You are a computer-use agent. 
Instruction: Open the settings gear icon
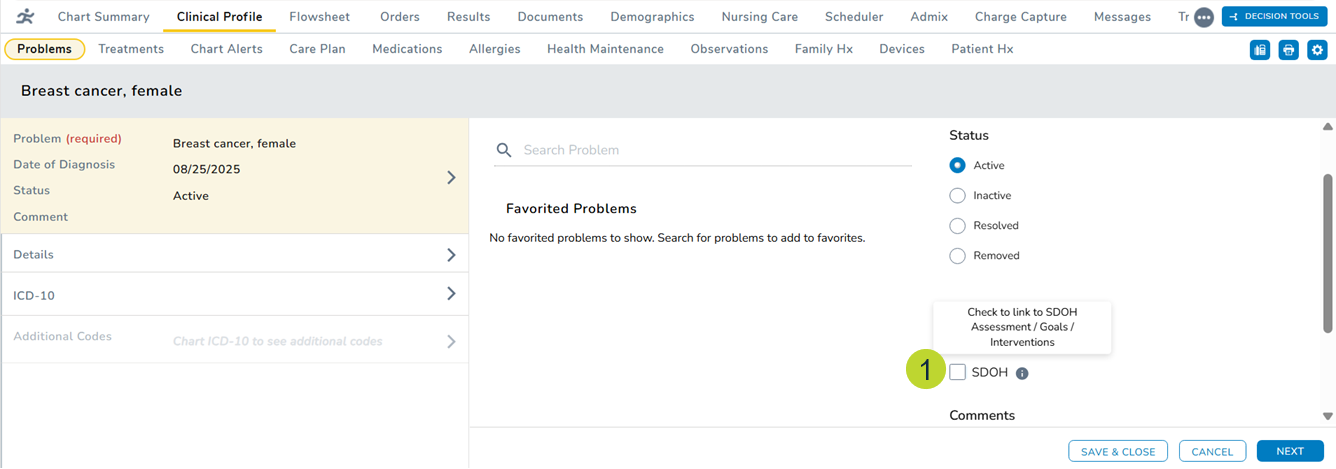tap(1317, 50)
